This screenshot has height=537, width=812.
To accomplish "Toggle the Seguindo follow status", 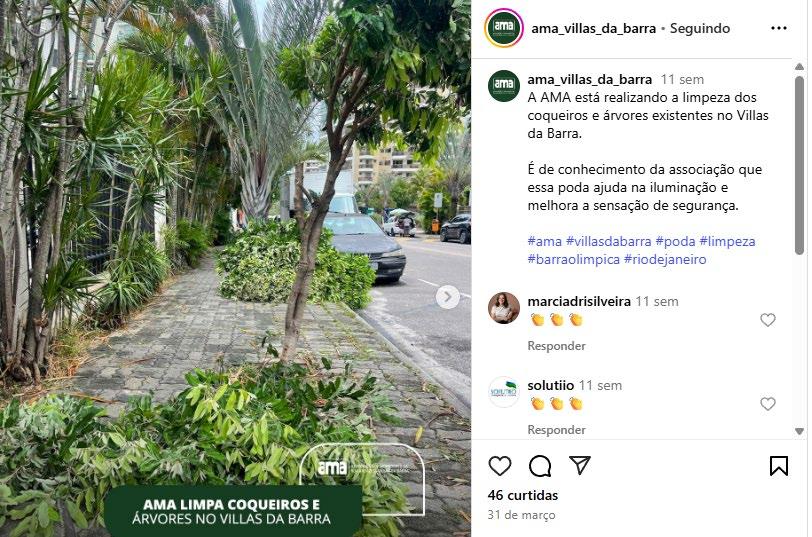I will [x=700, y=28].
